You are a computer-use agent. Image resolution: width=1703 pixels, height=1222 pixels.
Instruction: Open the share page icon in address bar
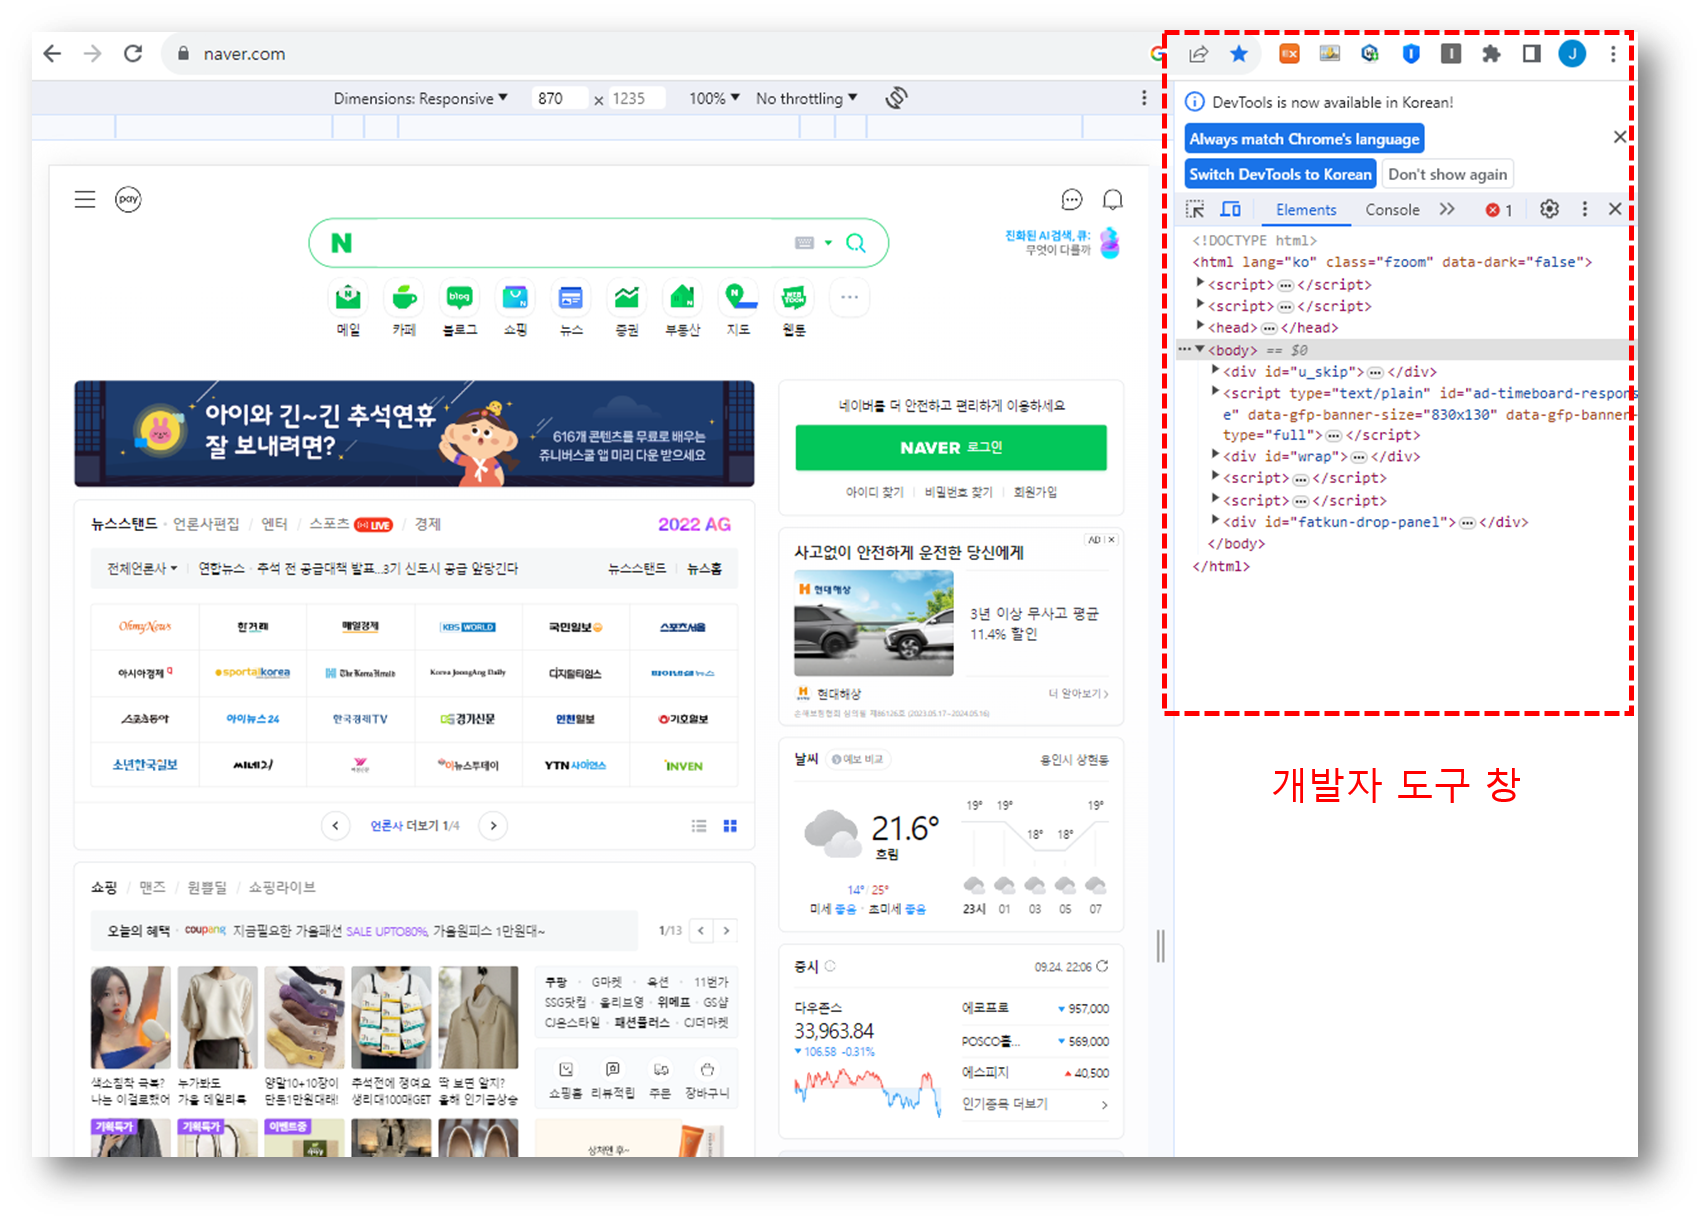pyautogui.click(x=1199, y=54)
